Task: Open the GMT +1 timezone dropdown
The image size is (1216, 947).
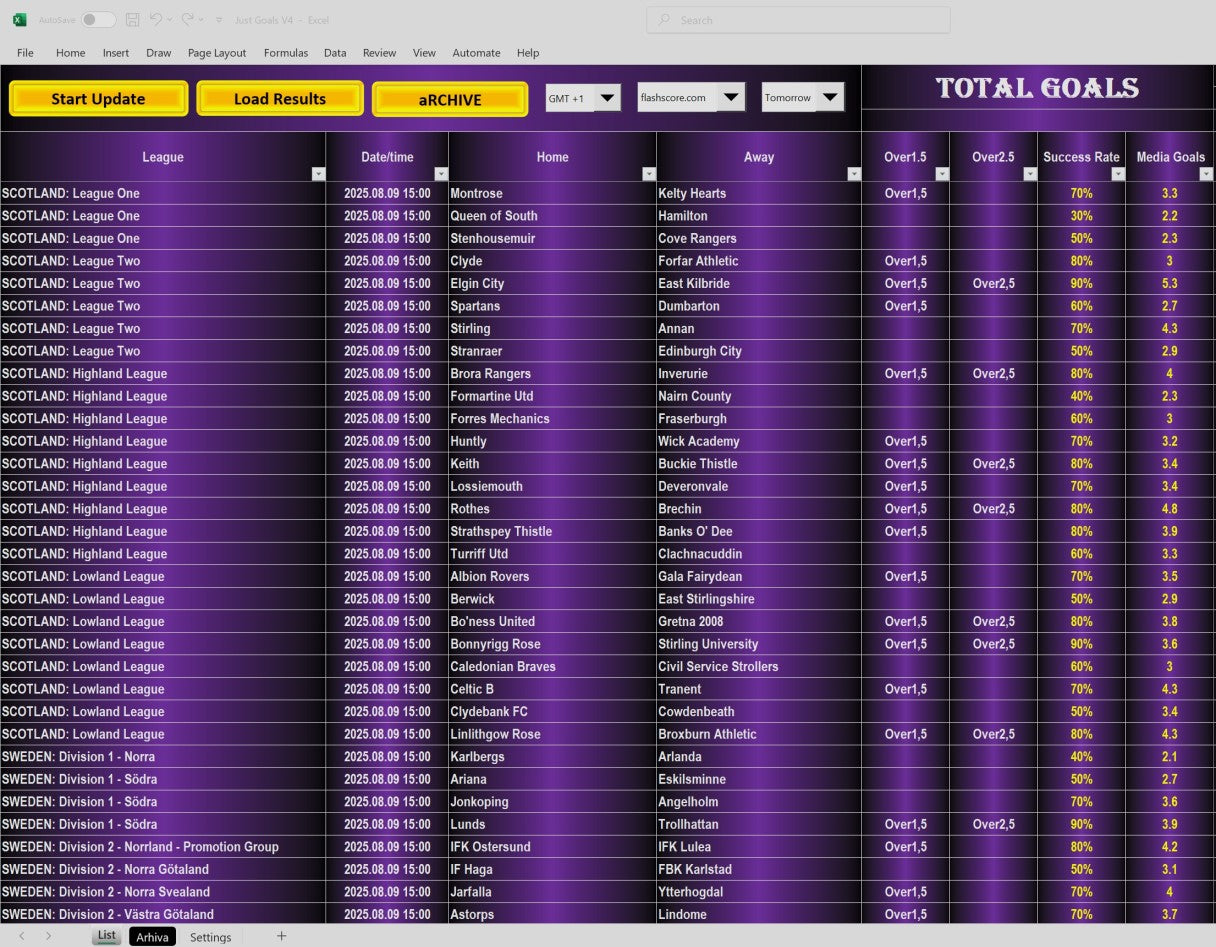Action: (606, 97)
